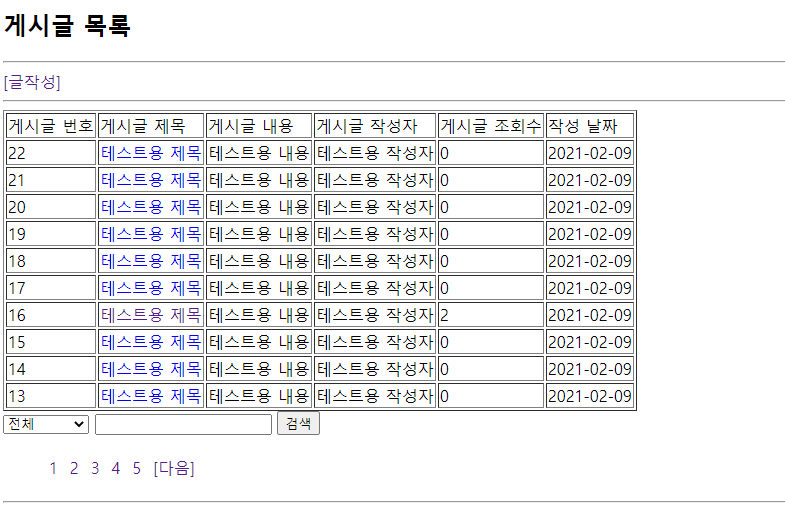The width and height of the screenshot is (785, 505).
Task: Open post 13's 테스트용 제목 link
Action: click(151, 396)
